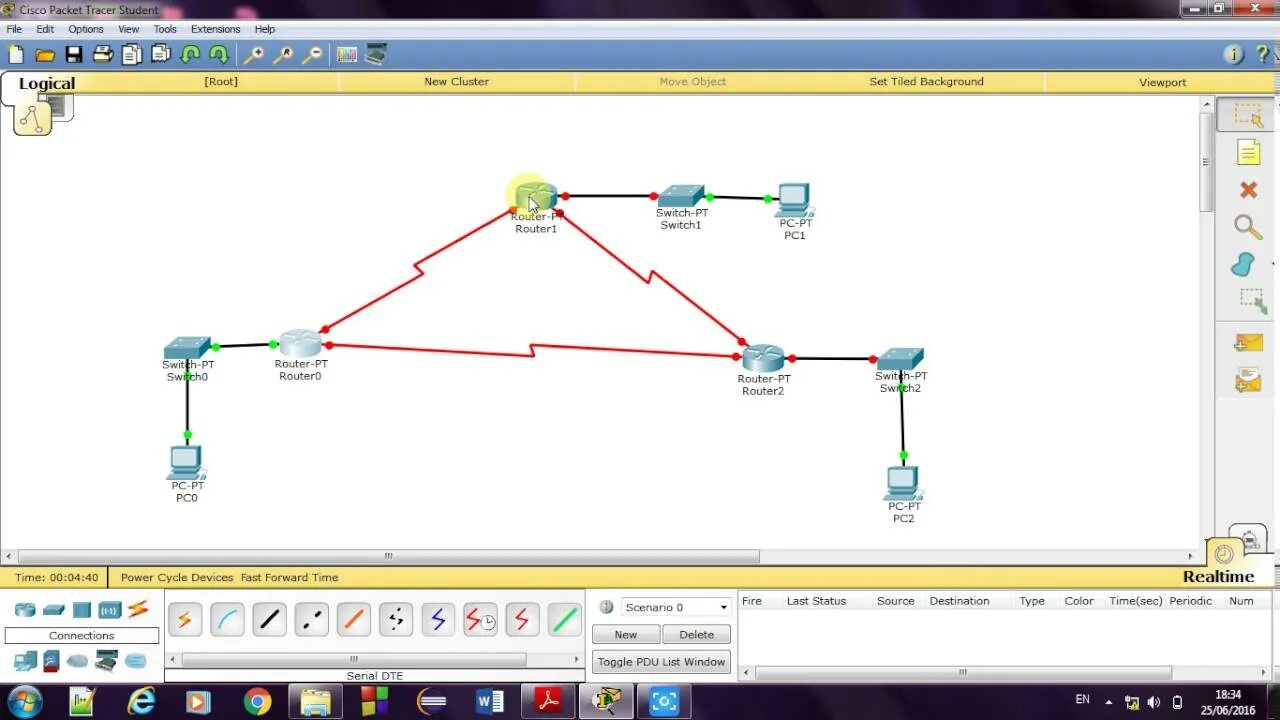Click Delete scenario button
Image resolution: width=1280 pixels, height=720 pixels.
(697, 634)
